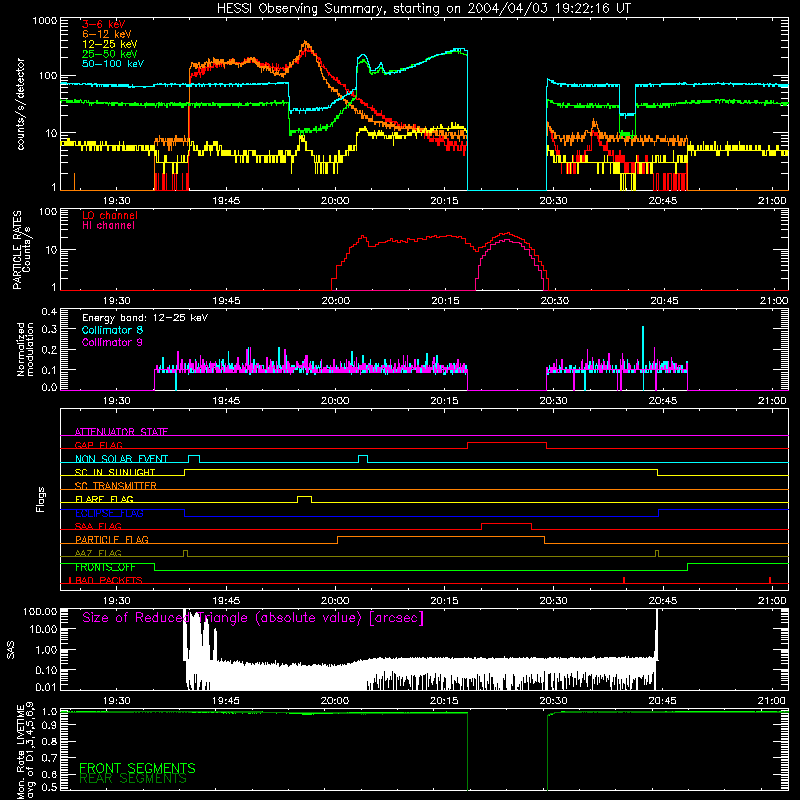Click the orange 6-12 keV flare peak
800x800 pixels.
tap(306, 44)
